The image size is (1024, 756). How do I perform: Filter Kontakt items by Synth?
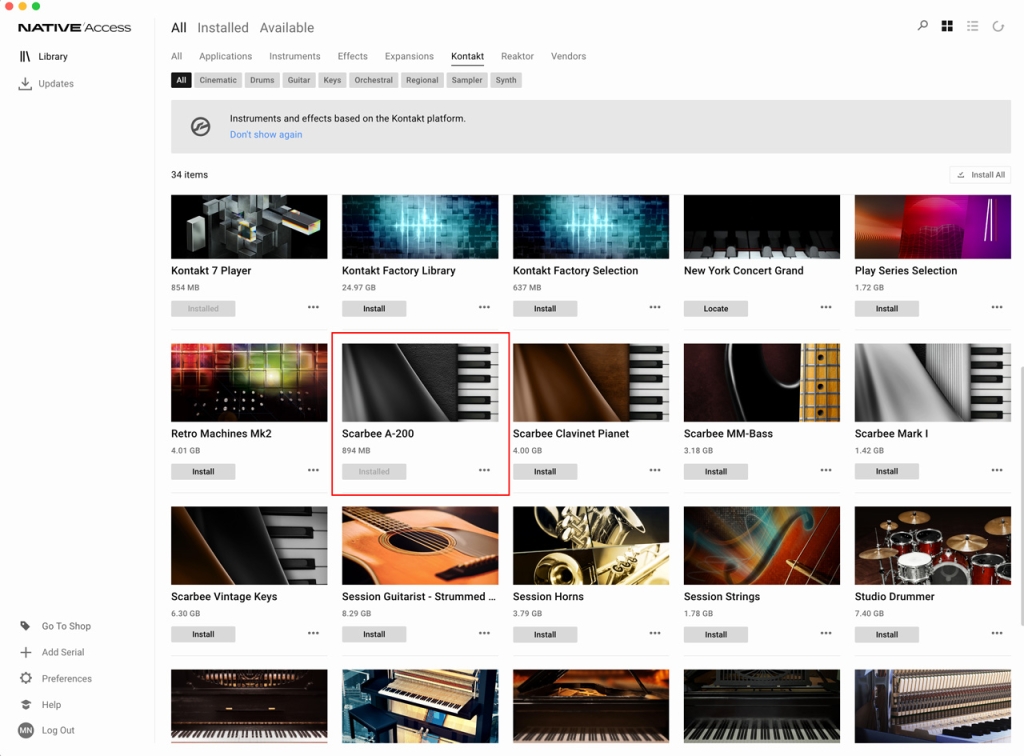(505, 80)
